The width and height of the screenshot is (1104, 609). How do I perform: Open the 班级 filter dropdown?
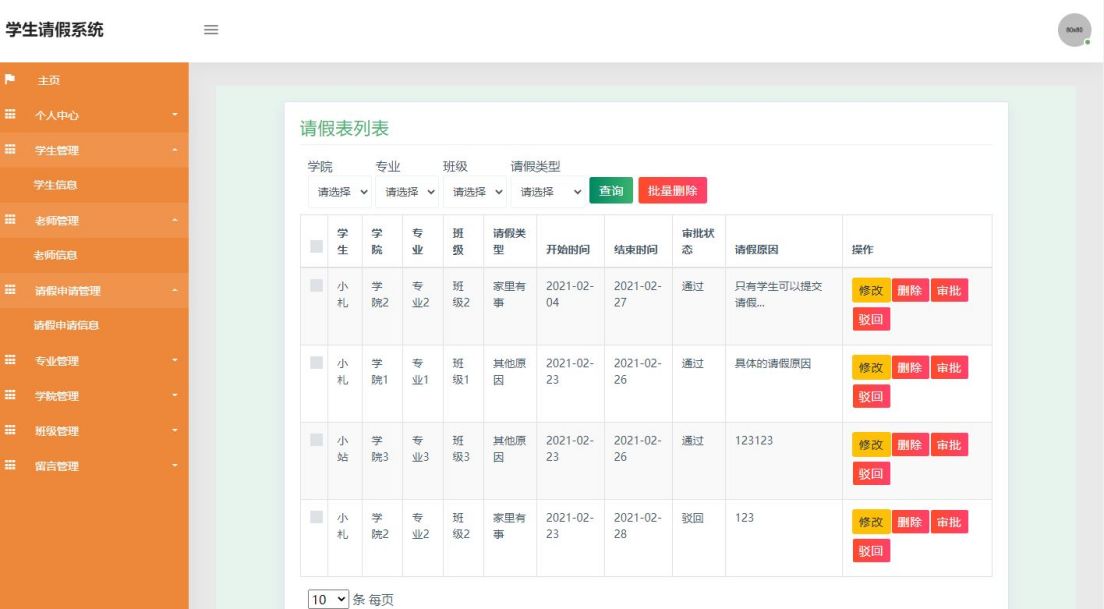click(475, 192)
